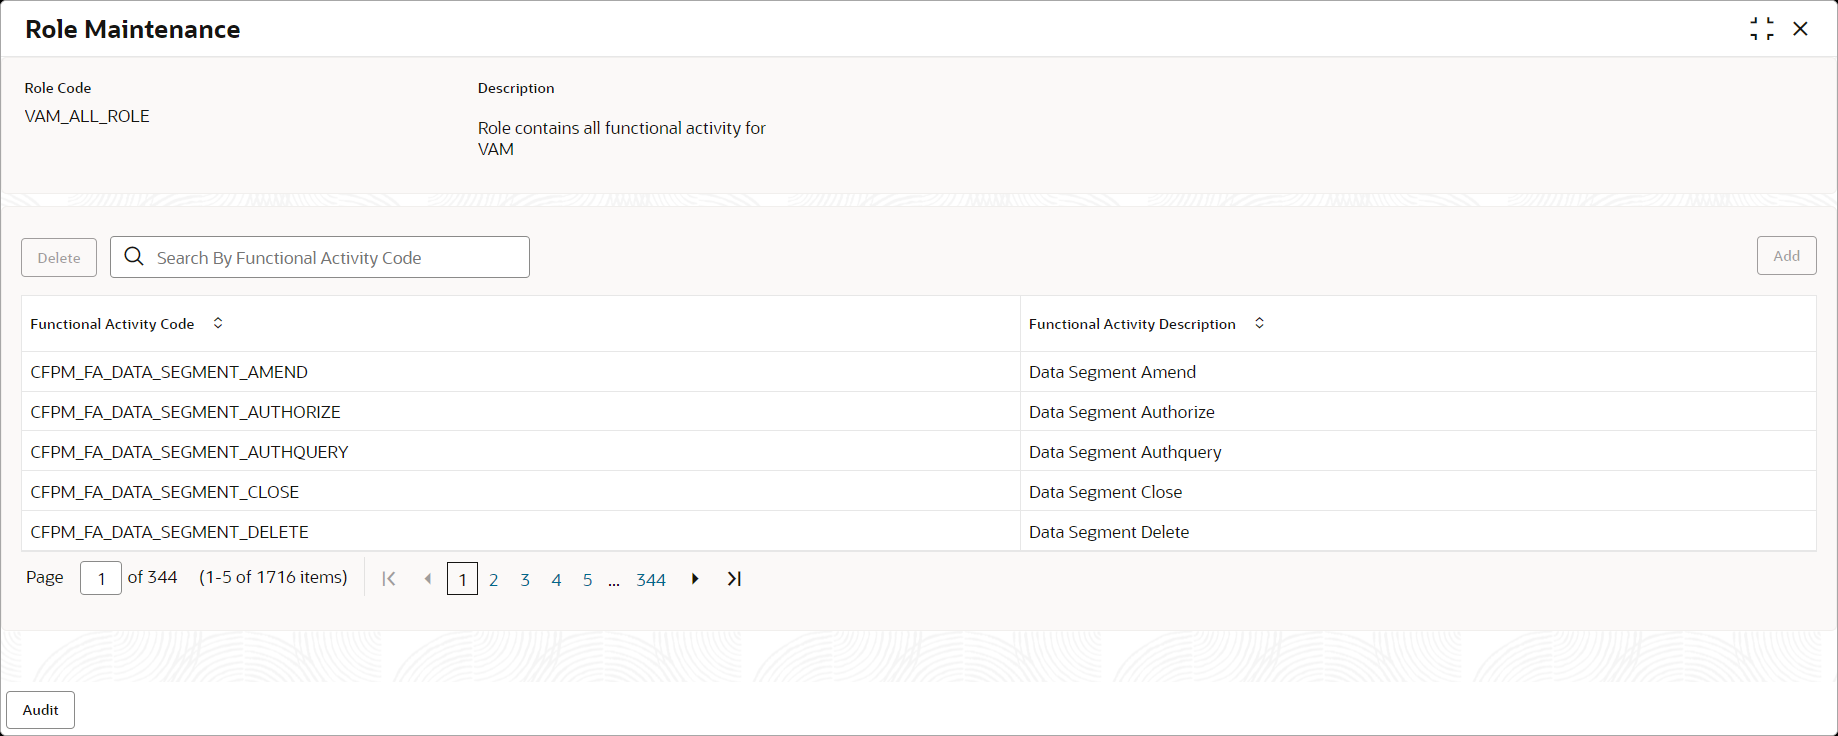Click the Page number input box

[x=101, y=578]
